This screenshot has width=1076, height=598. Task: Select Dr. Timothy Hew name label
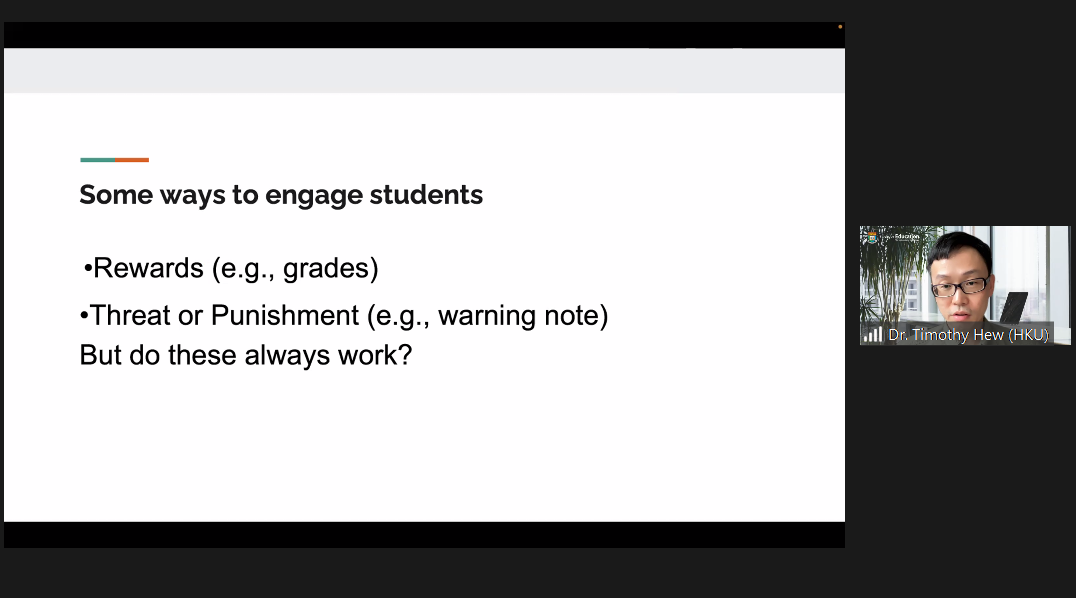tap(968, 335)
